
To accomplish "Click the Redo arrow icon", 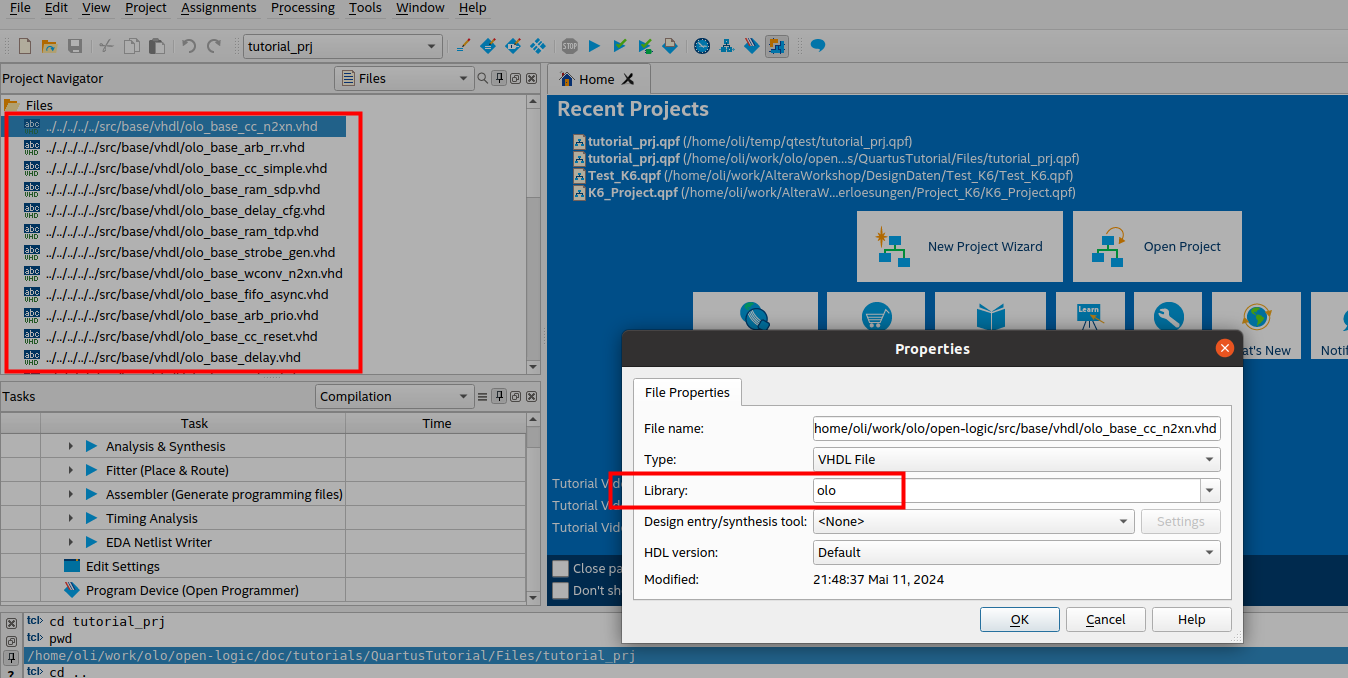I will [x=214, y=46].
